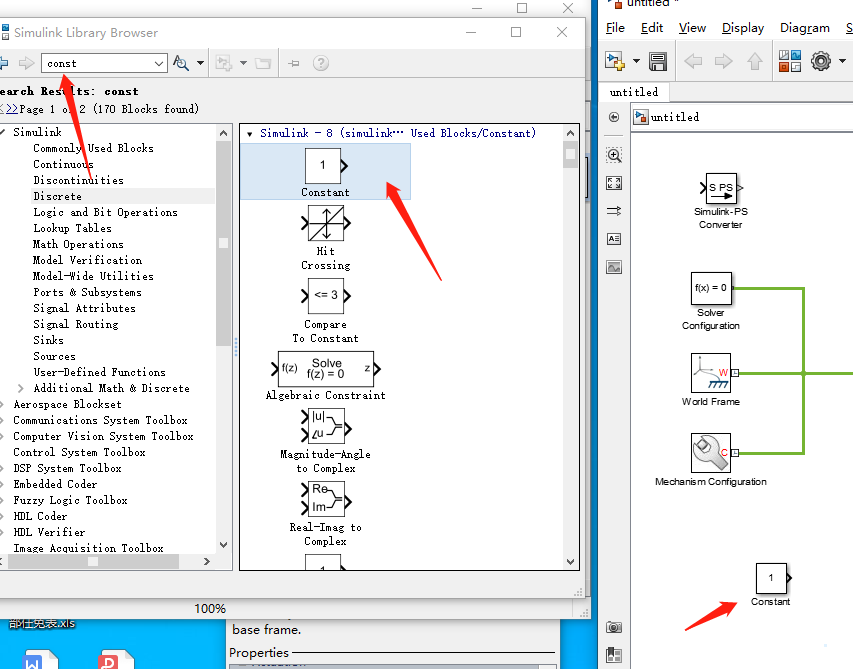Click the Save model diskette icon
853x669 pixels.
tap(656, 61)
